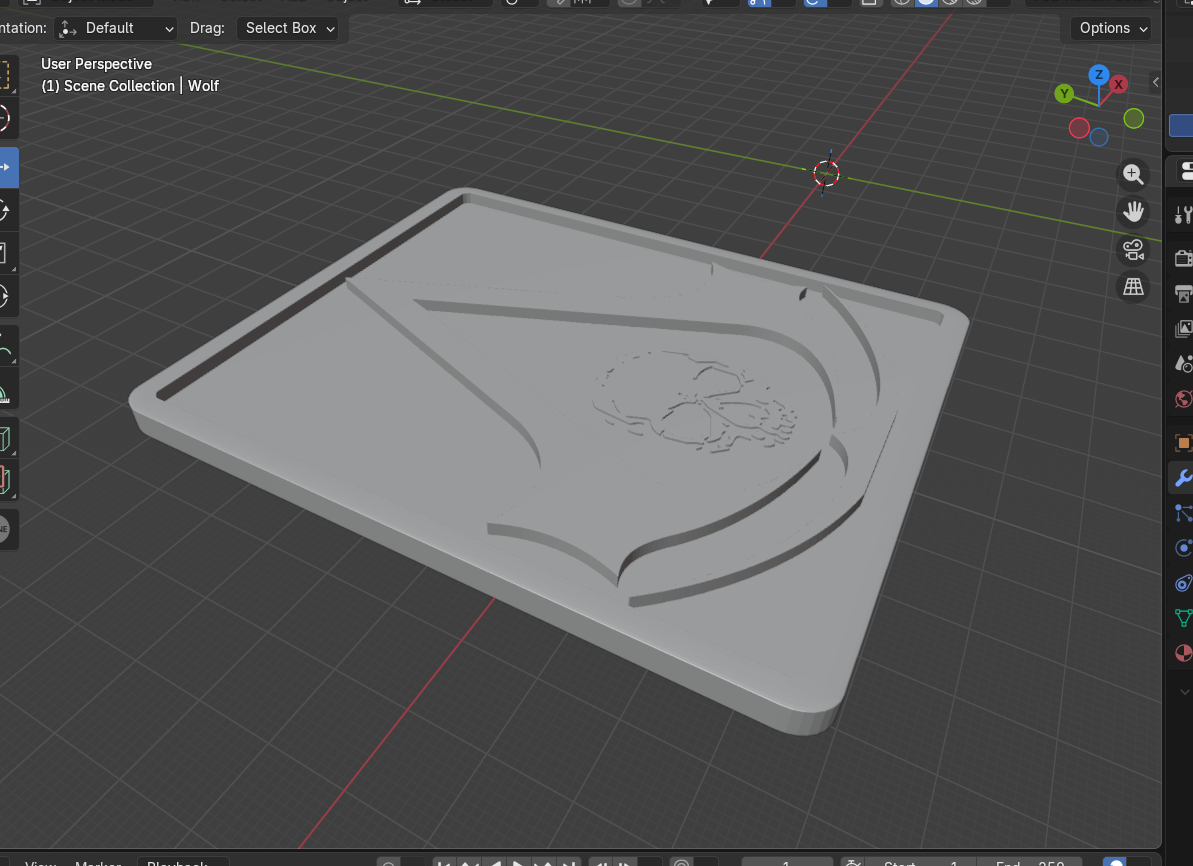1193x866 pixels.
Task: Open the Transform Orientation Default dropdown
Action: [x=116, y=28]
